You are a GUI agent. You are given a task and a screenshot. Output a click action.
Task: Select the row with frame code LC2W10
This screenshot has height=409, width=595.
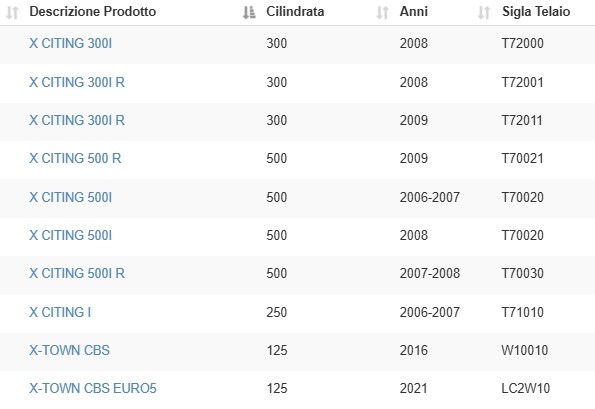click(x=298, y=390)
